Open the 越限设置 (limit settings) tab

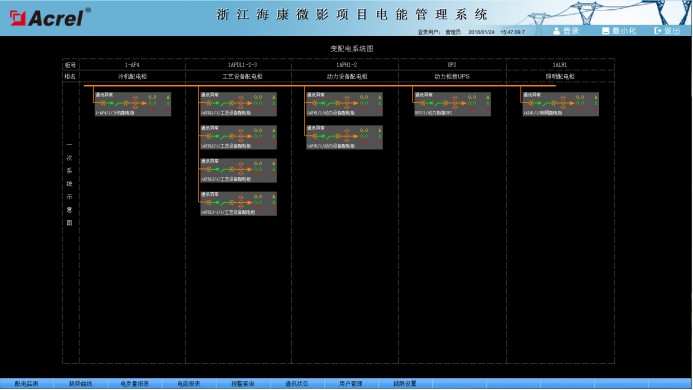tap(404, 384)
